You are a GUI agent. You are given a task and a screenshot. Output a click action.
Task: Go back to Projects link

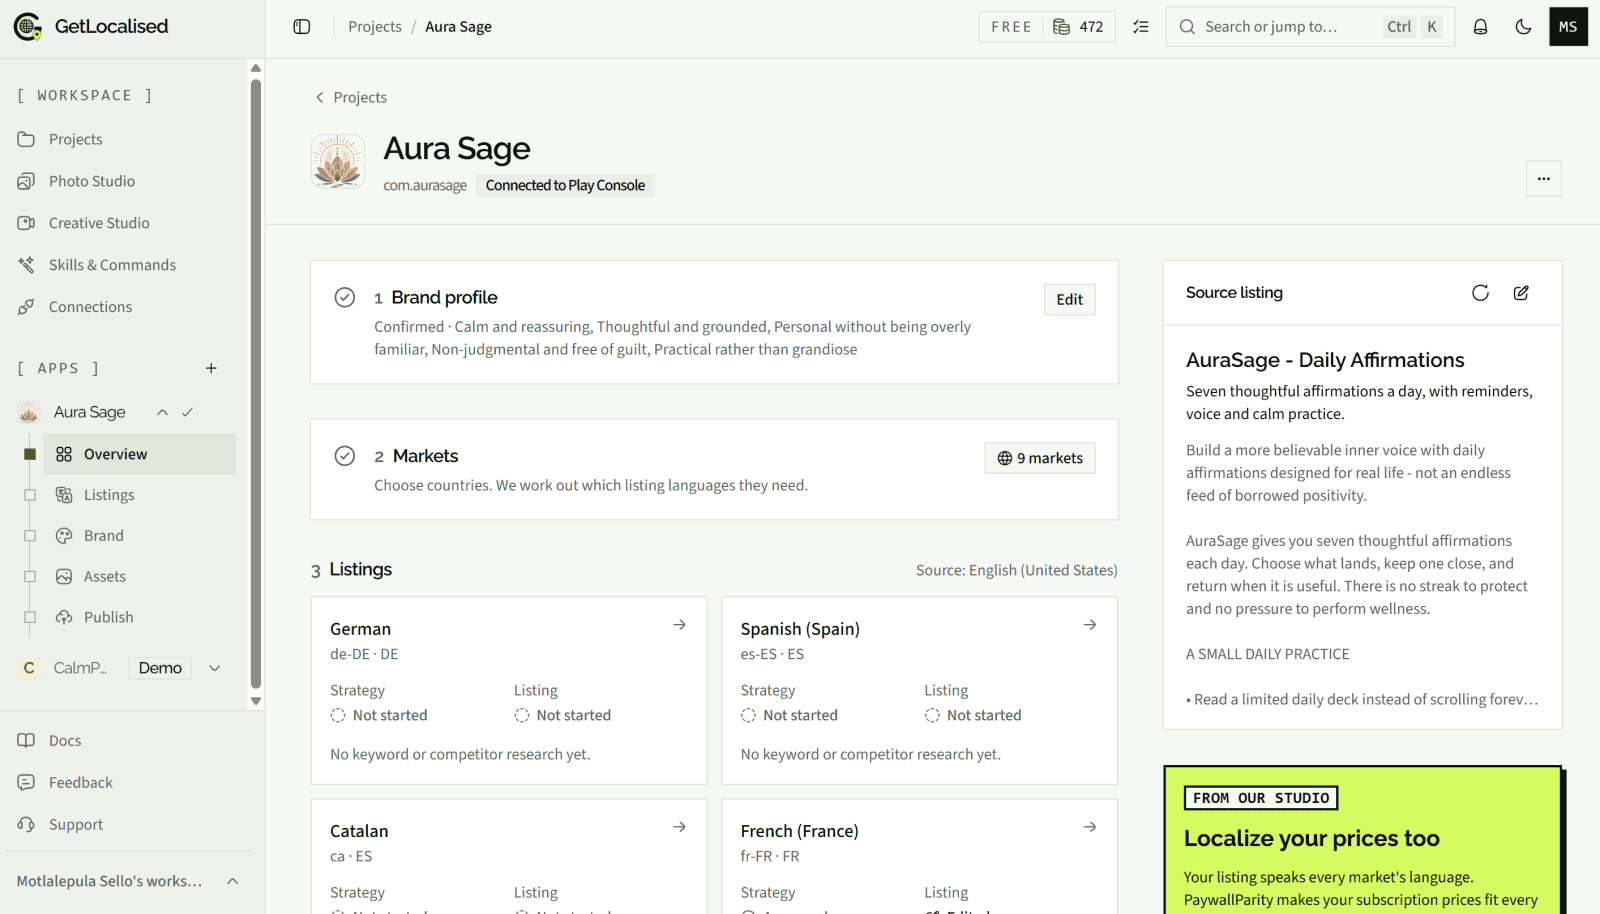tap(351, 97)
